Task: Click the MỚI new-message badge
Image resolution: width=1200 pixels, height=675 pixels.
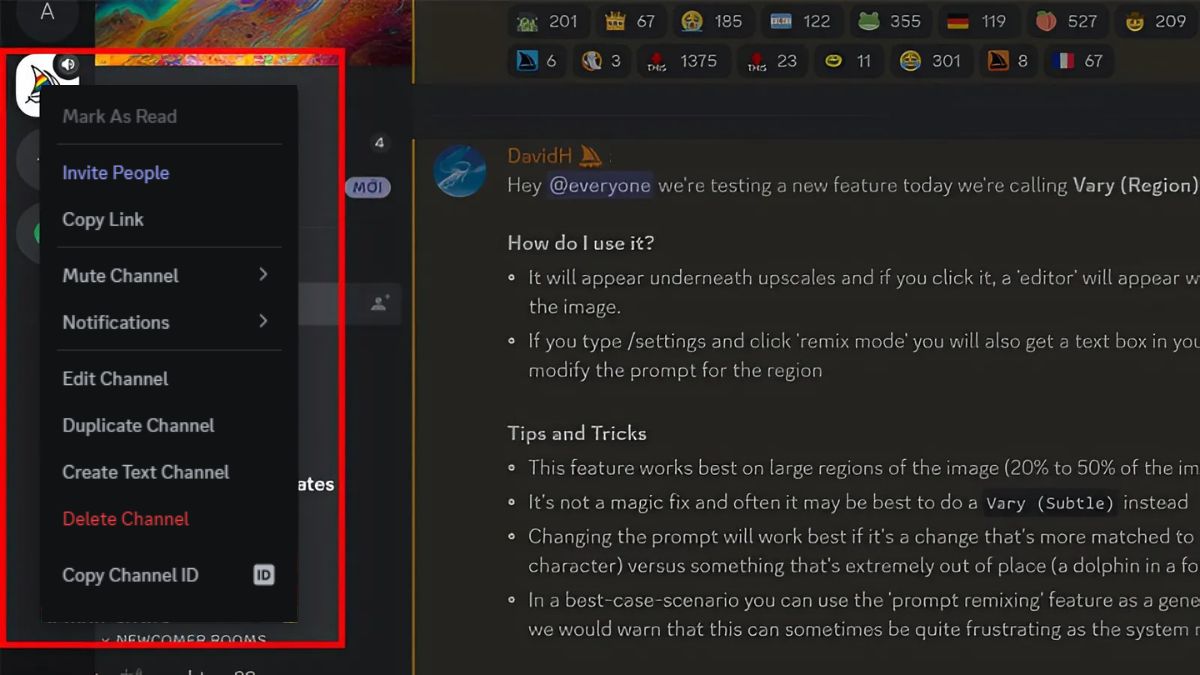Action: point(368,187)
